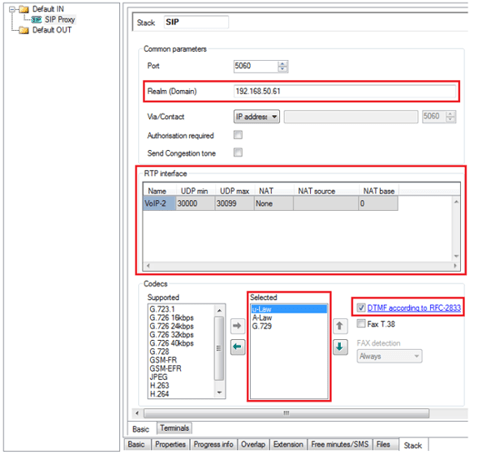Screen dimensions: 500x460
Task: Select G.728 in Supported codecs
Action: click(x=182, y=352)
